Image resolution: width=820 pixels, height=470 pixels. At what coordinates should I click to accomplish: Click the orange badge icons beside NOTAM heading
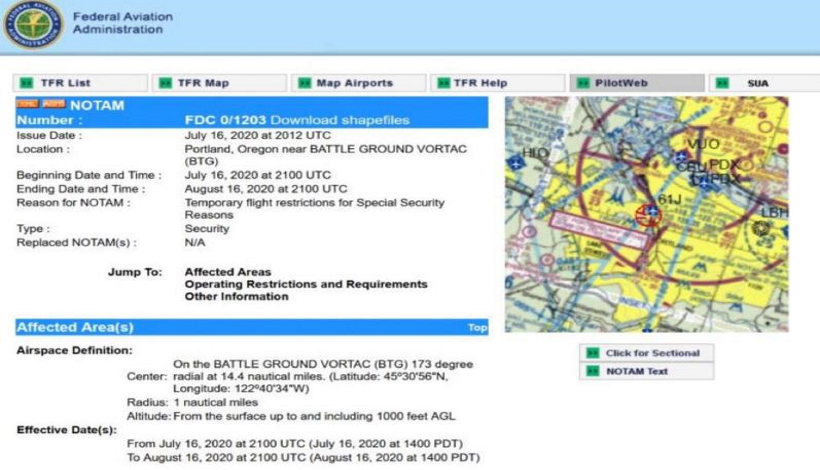click(40, 105)
